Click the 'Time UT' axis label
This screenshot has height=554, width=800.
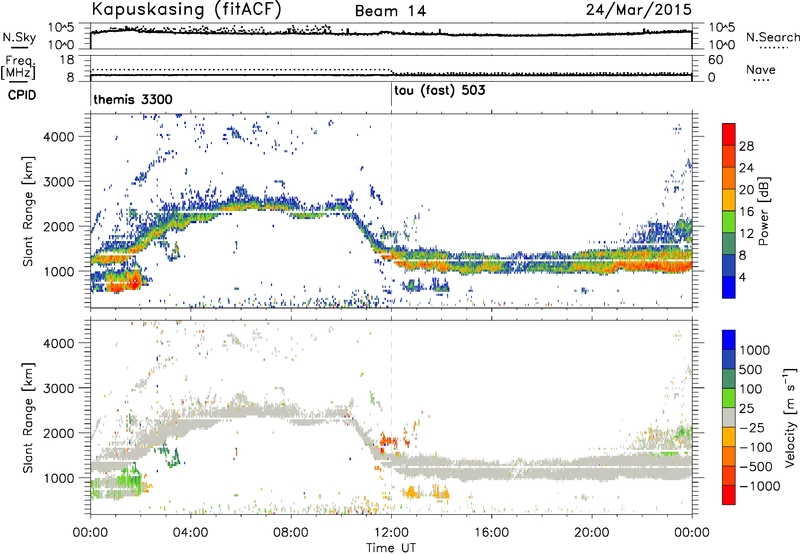tap(391, 548)
